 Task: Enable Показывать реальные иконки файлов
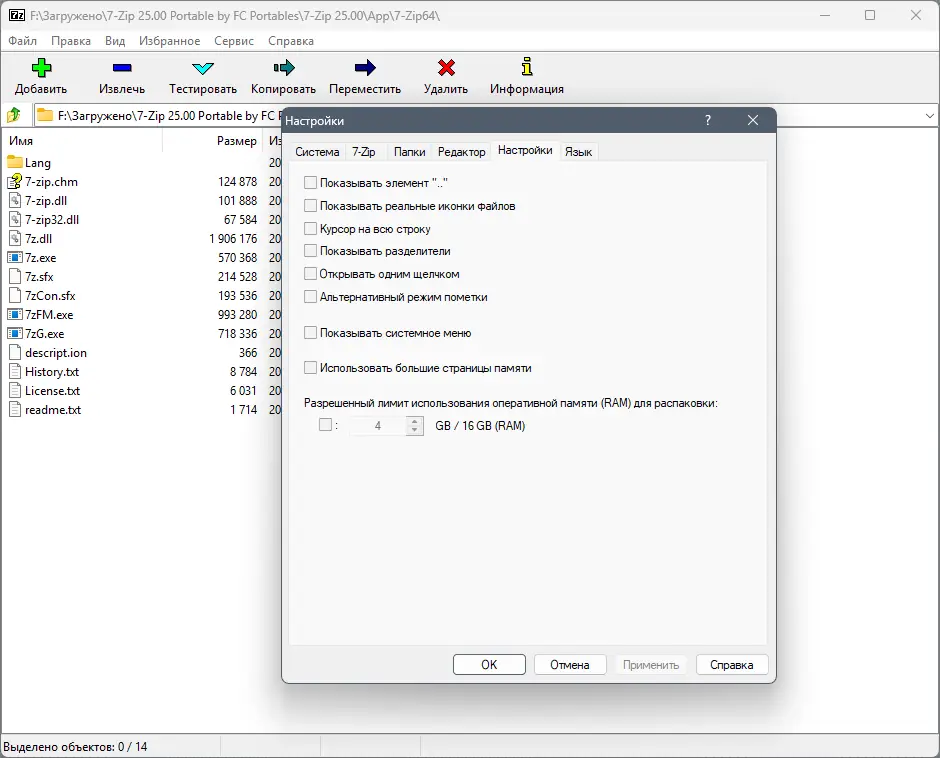pyautogui.click(x=311, y=206)
